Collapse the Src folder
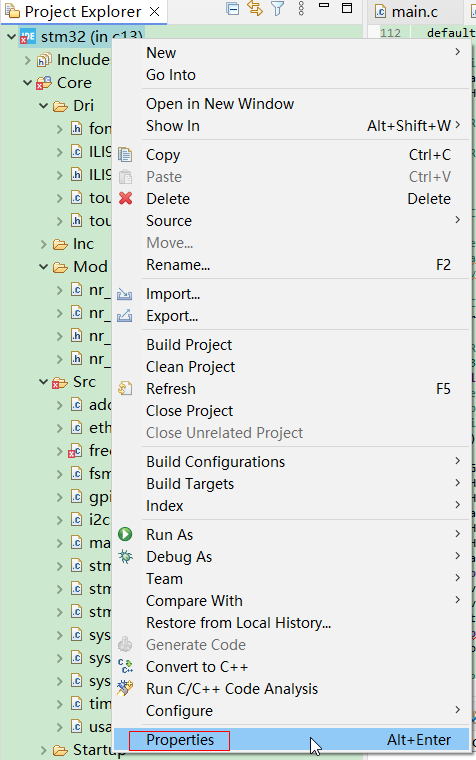The image size is (476, 760). [44, 382]
